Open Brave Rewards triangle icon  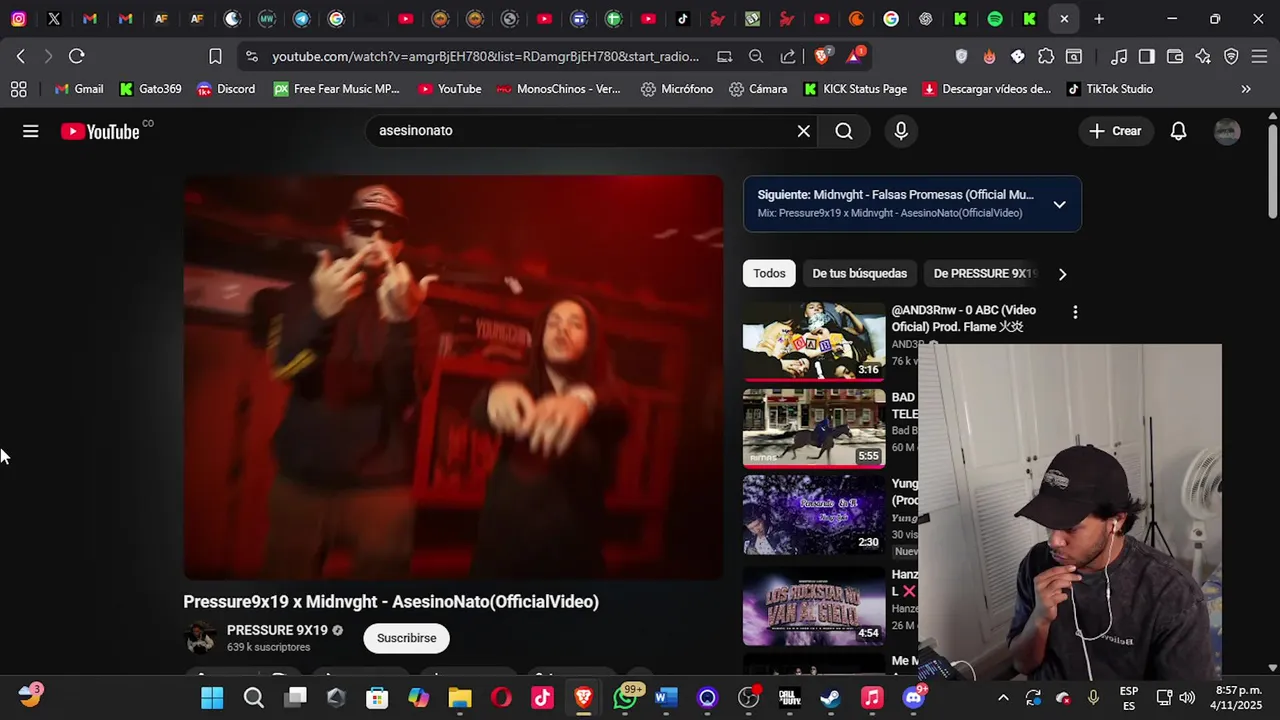(x=856, y=56)
